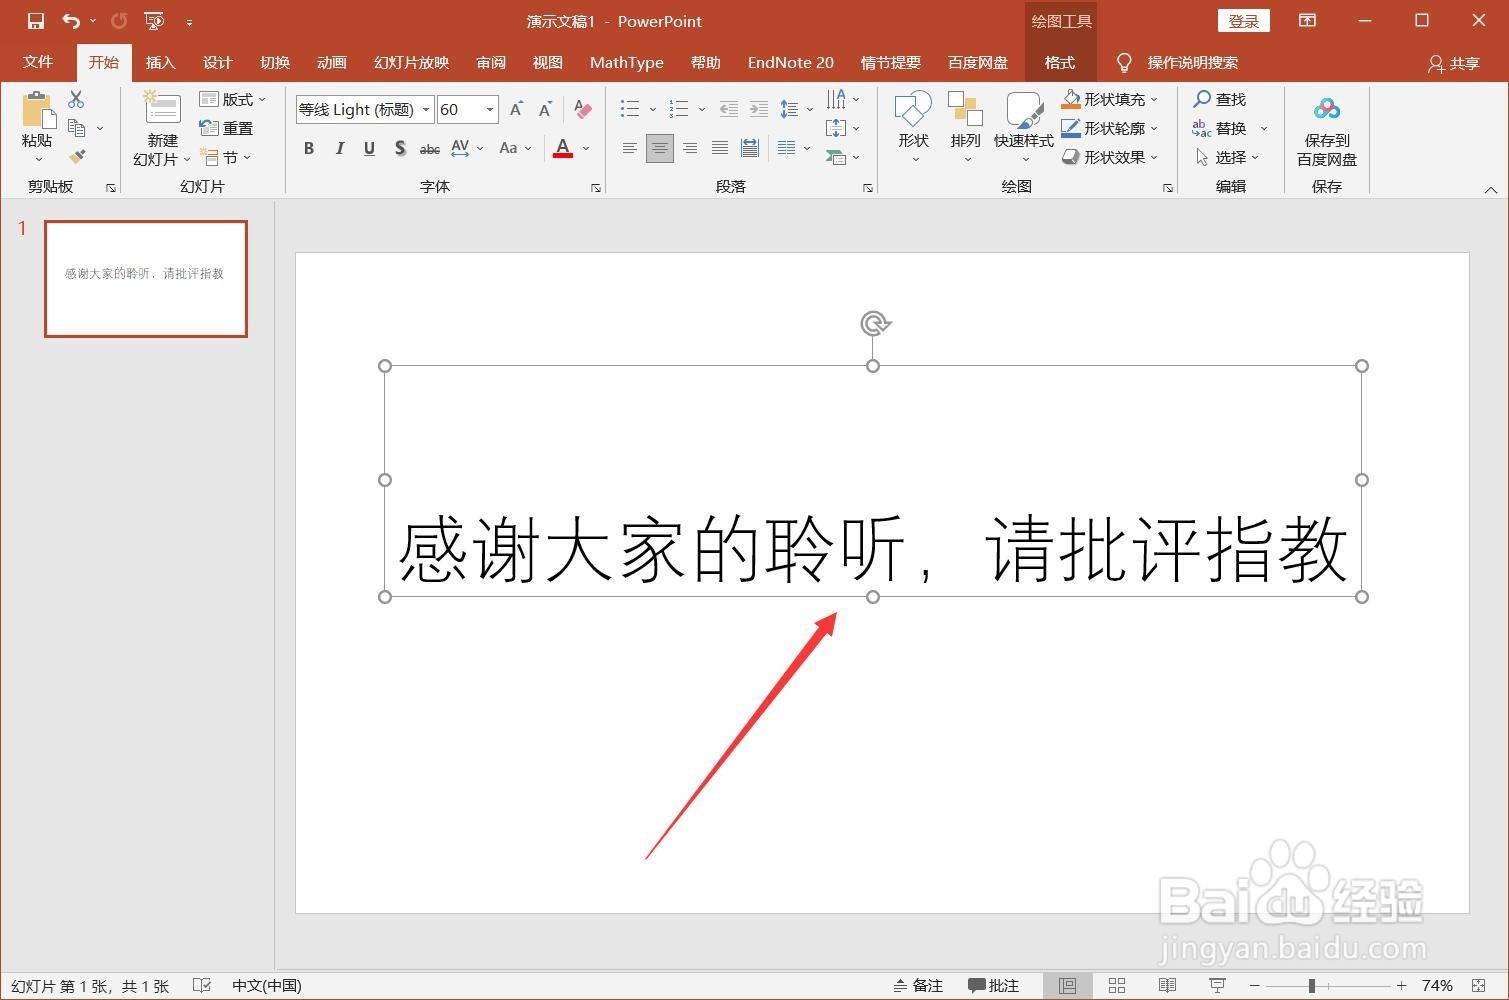Toggle the Notes 备注 pane
Screen dimensions: 1509x1000
pyautogui.click(x=918, y=986)
